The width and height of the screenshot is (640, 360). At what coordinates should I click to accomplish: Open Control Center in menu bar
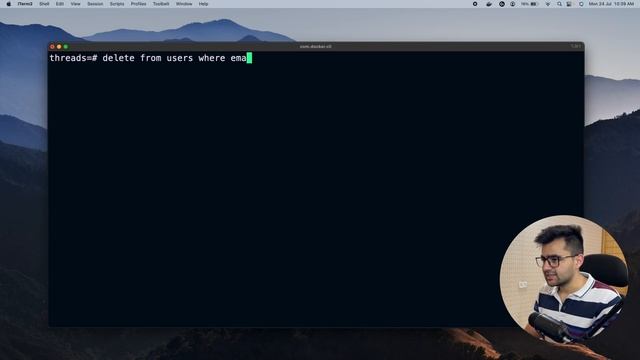click(569, 4)
